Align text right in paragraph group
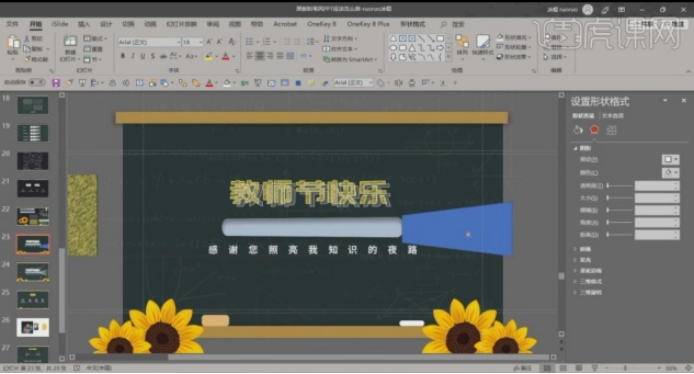 [x=270, y=56]
